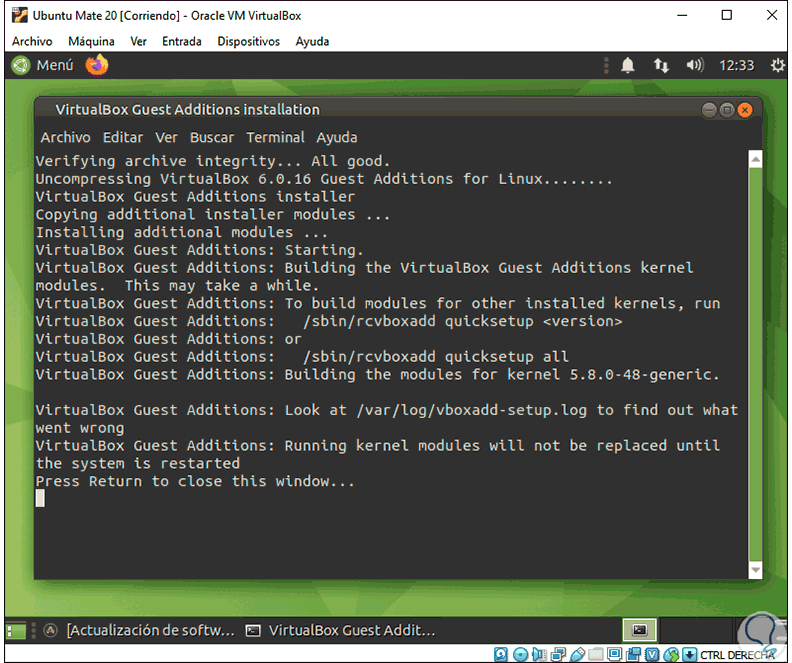The height and width of the screenshot is (663, 792).
Task: Click the terminal cursor block
Action: [x=40, y=498]
